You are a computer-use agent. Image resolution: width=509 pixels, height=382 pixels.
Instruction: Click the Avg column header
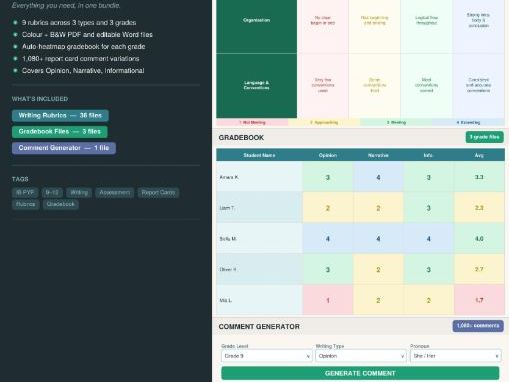point(479,155)
